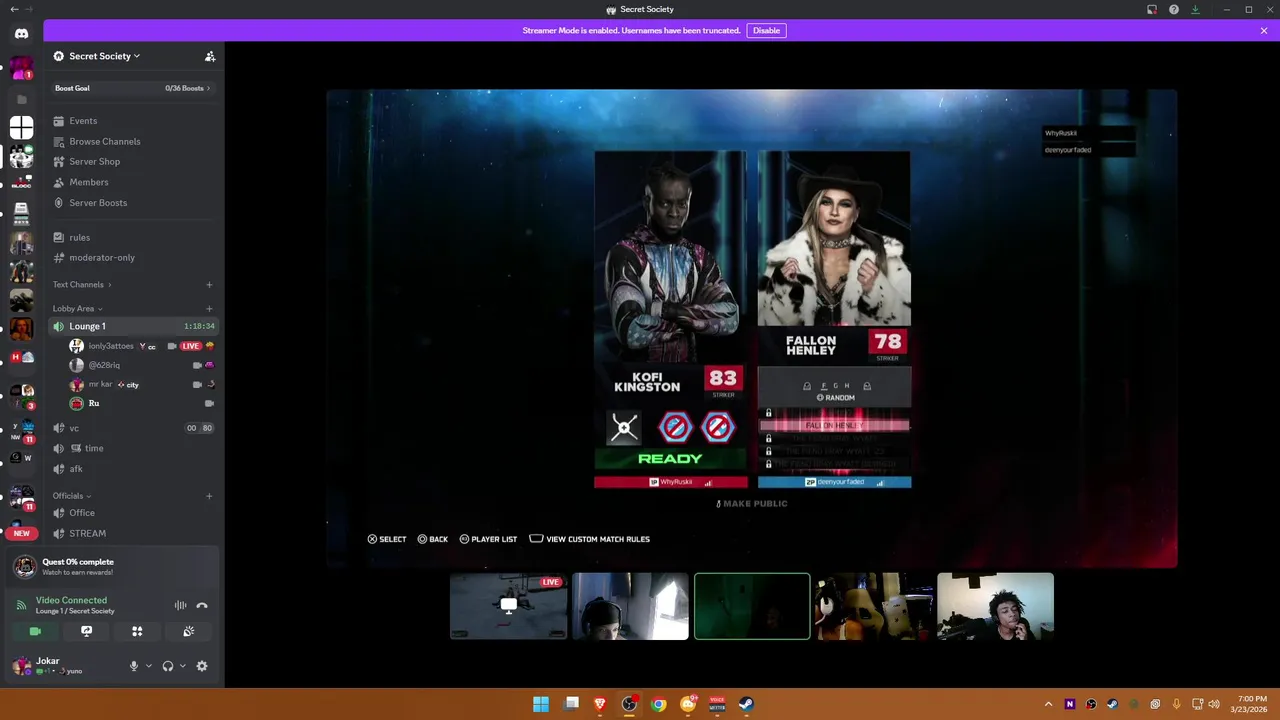This screenshot has width=1280, height=720.
Task: Open Discord direct messages home icon
Action: pos(21,33)
